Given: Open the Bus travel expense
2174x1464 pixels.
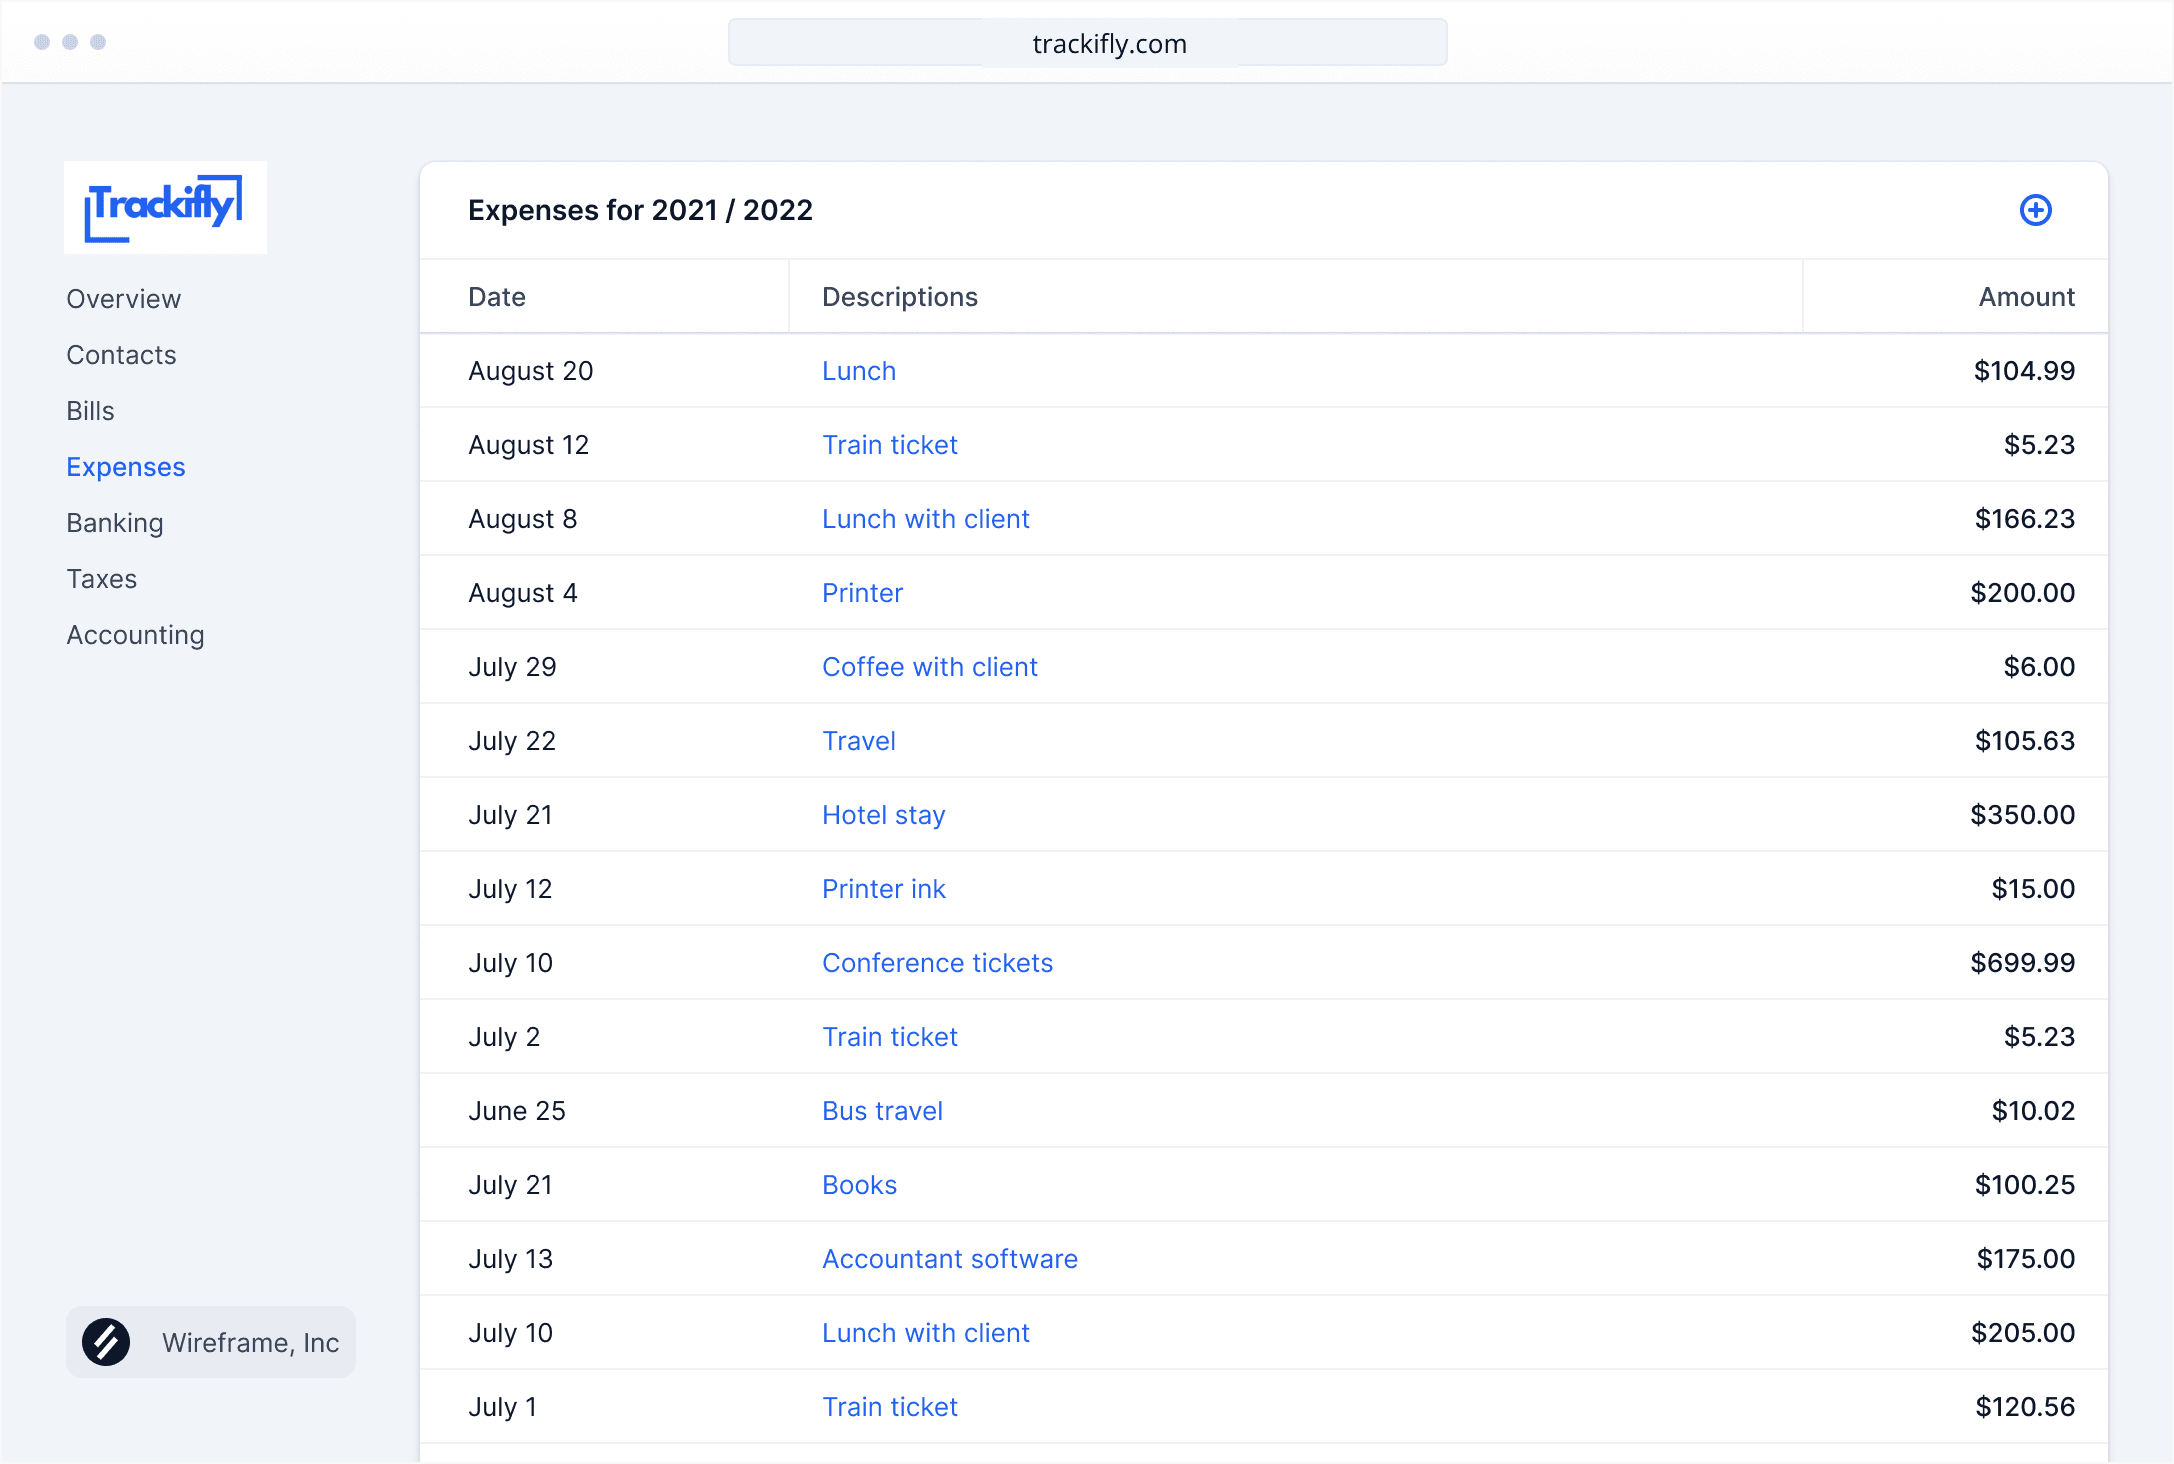Looking at the screenshot, I should (883, 1111).
